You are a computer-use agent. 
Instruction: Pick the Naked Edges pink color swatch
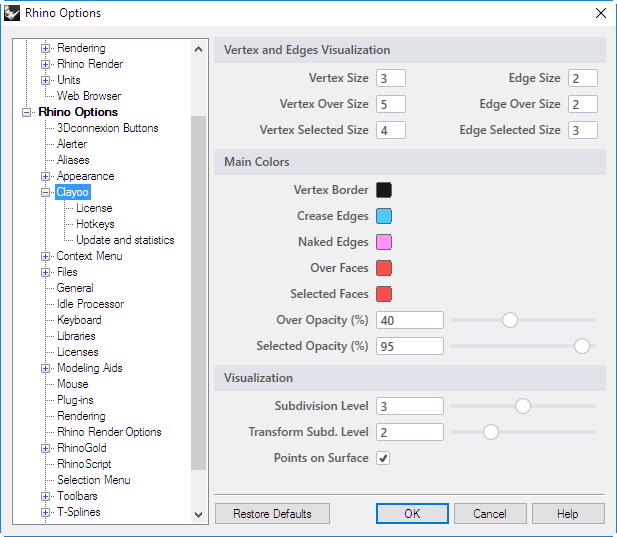384,242
